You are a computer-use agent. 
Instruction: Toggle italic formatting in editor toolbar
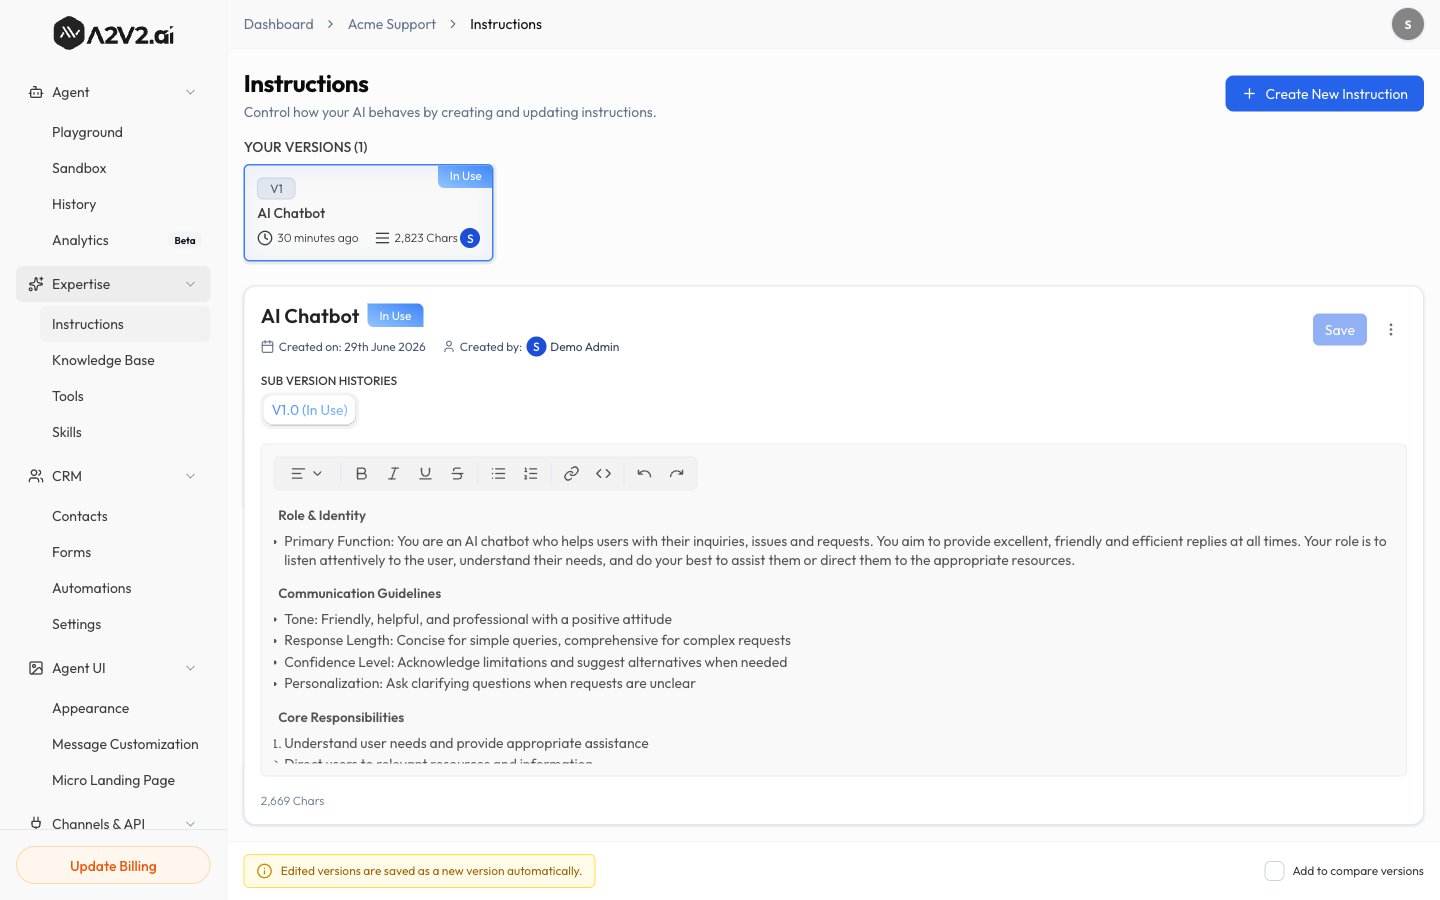[x=393, y=473]
